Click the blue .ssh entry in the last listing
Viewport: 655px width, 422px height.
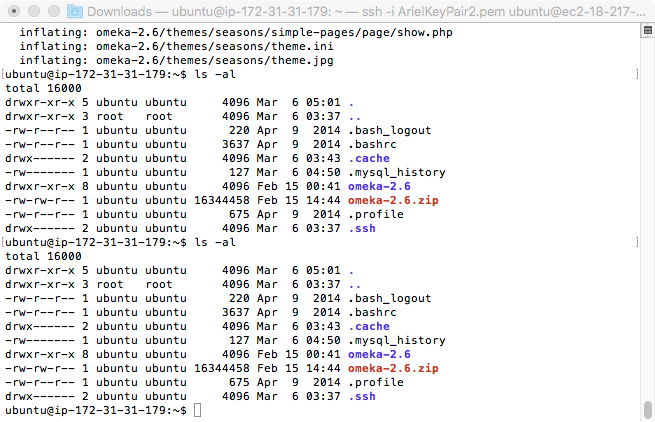[362, 397]
